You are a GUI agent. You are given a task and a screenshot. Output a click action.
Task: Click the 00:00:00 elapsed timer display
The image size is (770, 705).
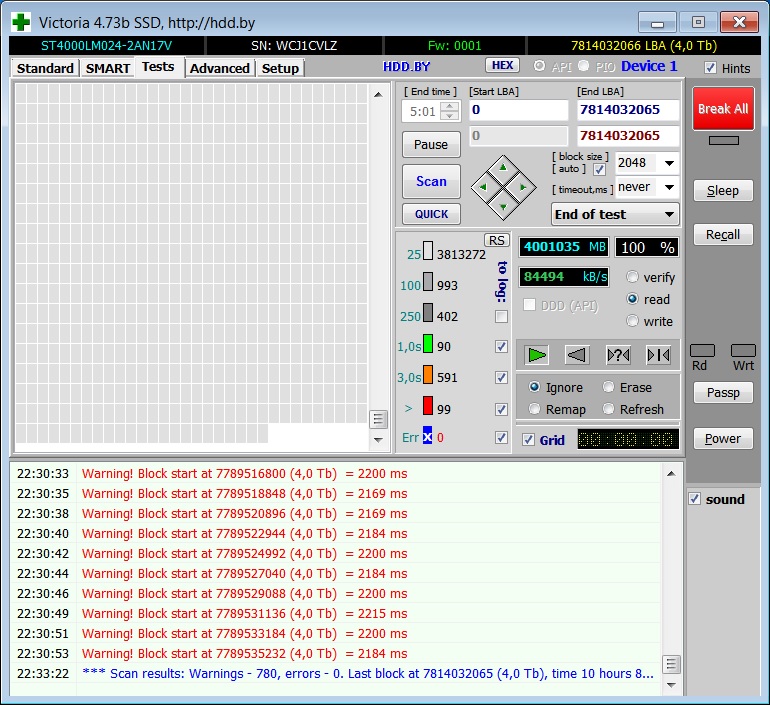[x=628, y=439]
